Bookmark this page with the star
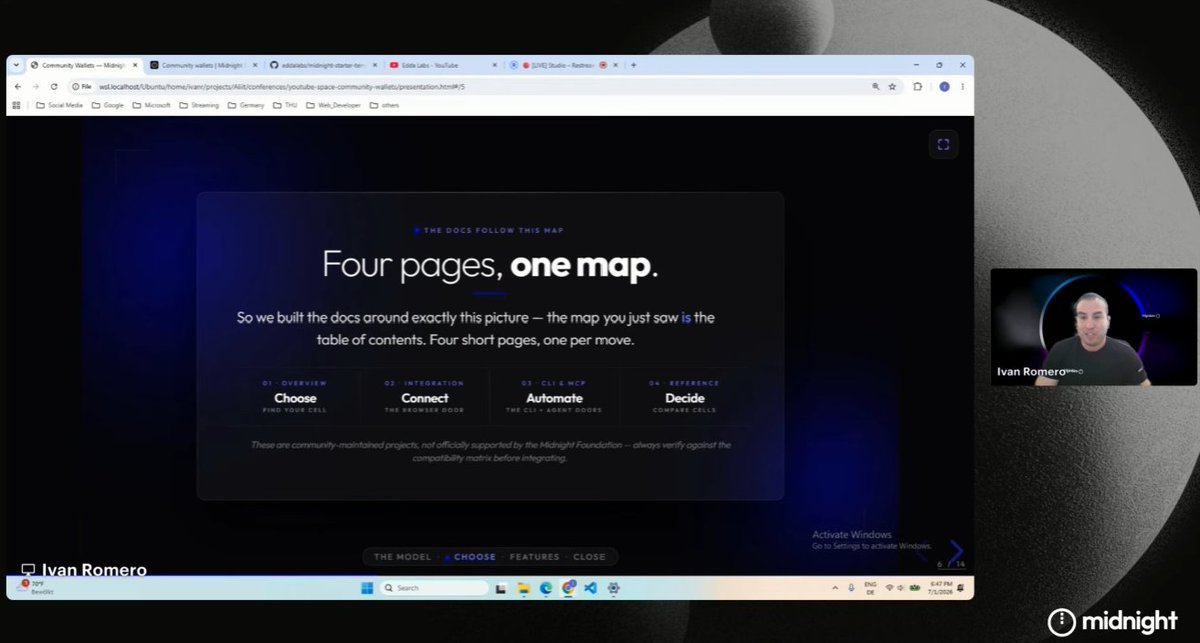1200x643 pixels. (891, 87)
